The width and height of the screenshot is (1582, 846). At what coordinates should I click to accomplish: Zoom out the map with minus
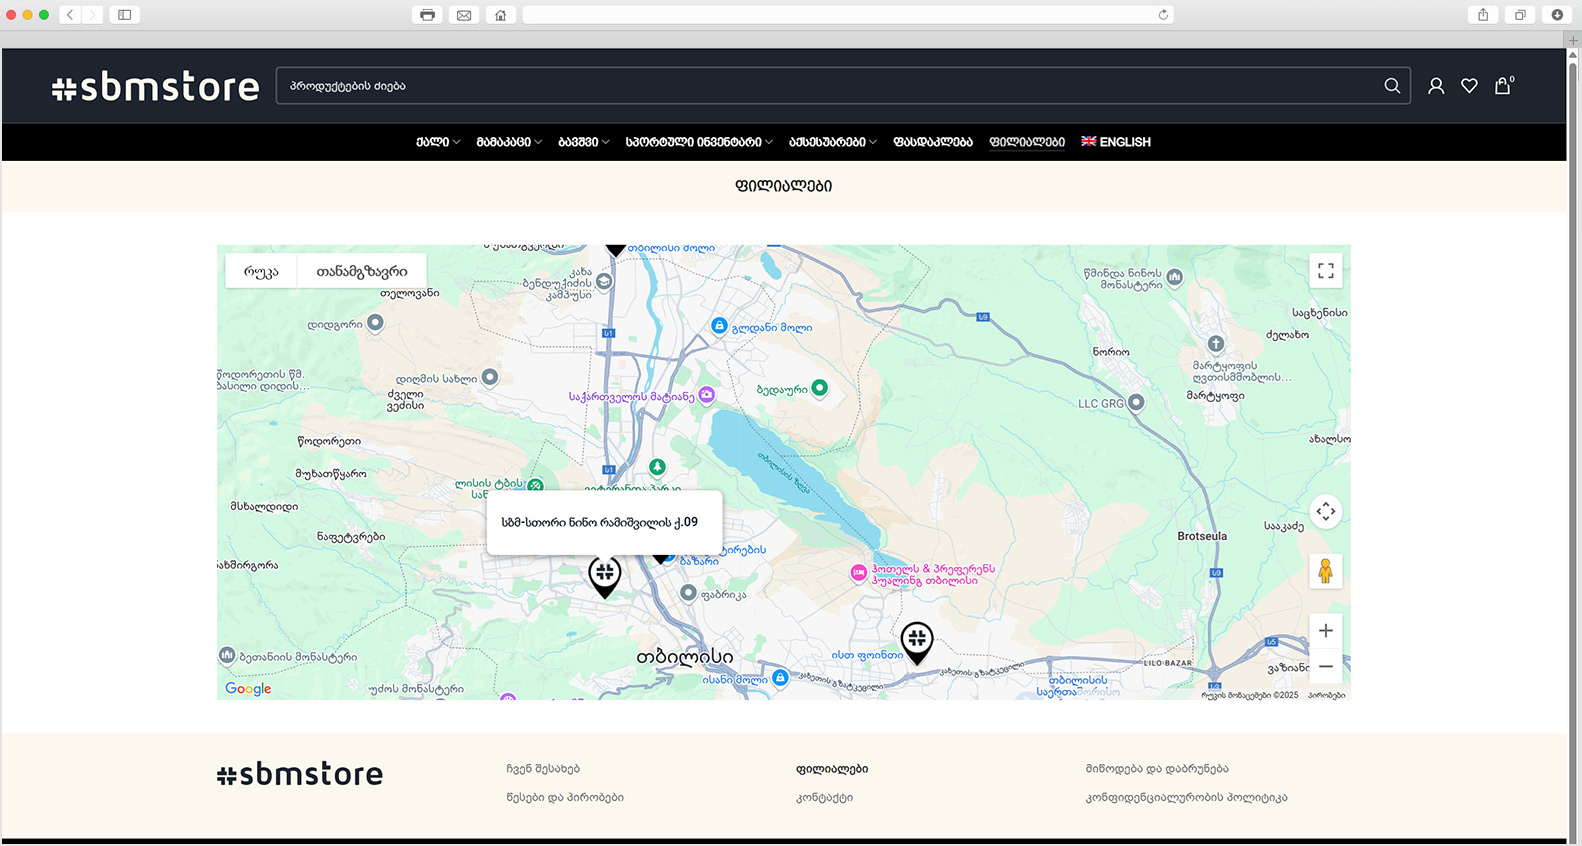coord(1325,666)
